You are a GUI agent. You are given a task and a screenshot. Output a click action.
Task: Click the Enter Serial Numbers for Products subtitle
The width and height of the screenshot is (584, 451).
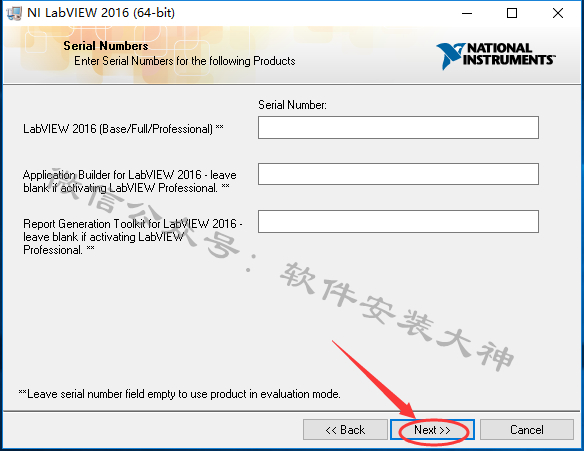[x=185, y=61]
